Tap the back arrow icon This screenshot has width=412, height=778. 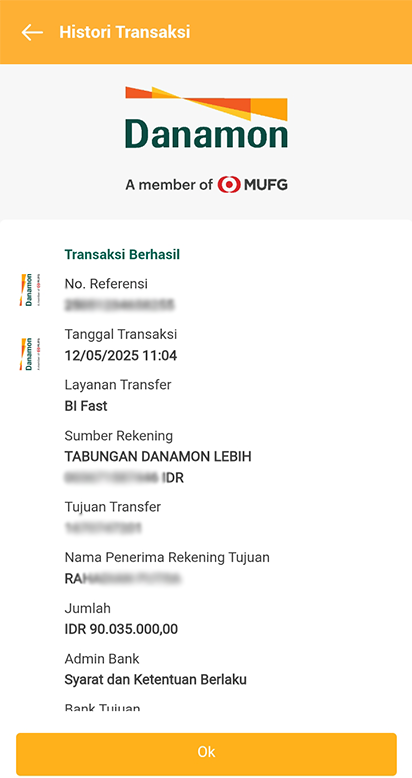click(x=32, y=32)
